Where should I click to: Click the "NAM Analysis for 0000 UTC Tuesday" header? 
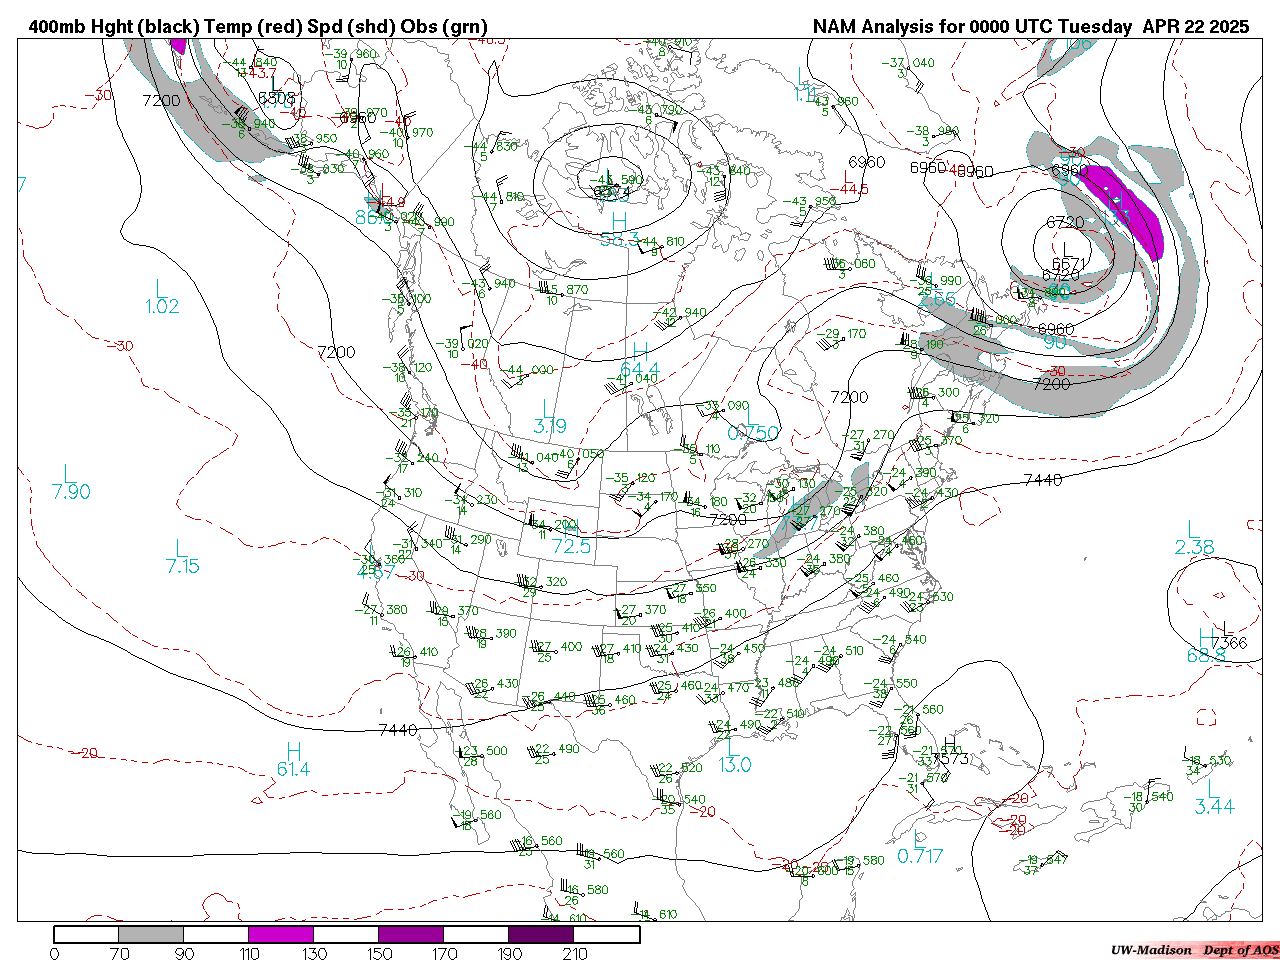972,27
